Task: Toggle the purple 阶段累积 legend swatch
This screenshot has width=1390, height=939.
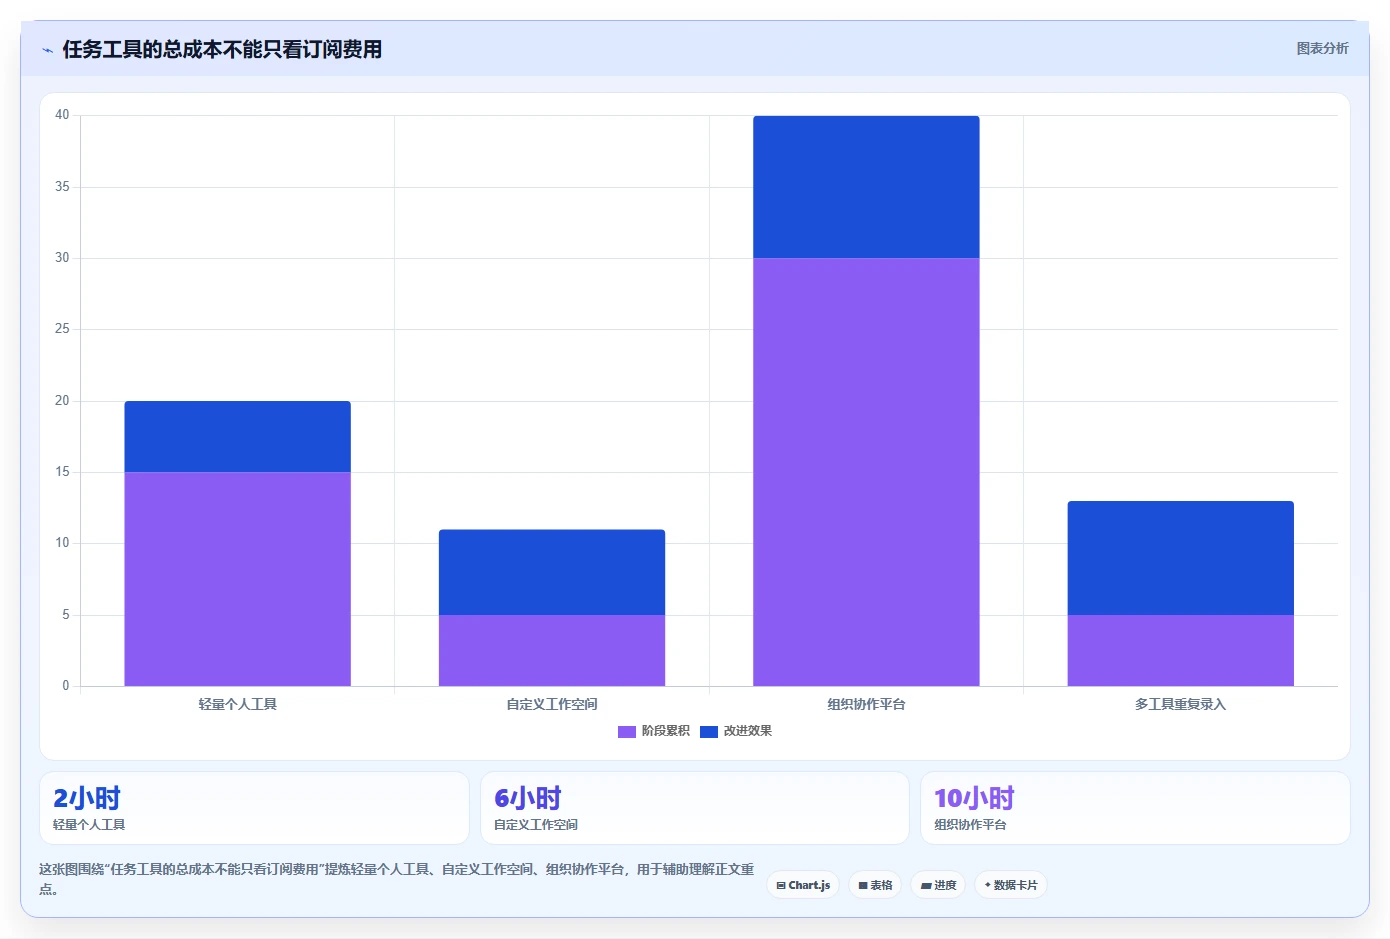Action: pyautogui.click(x=627, y=731)
